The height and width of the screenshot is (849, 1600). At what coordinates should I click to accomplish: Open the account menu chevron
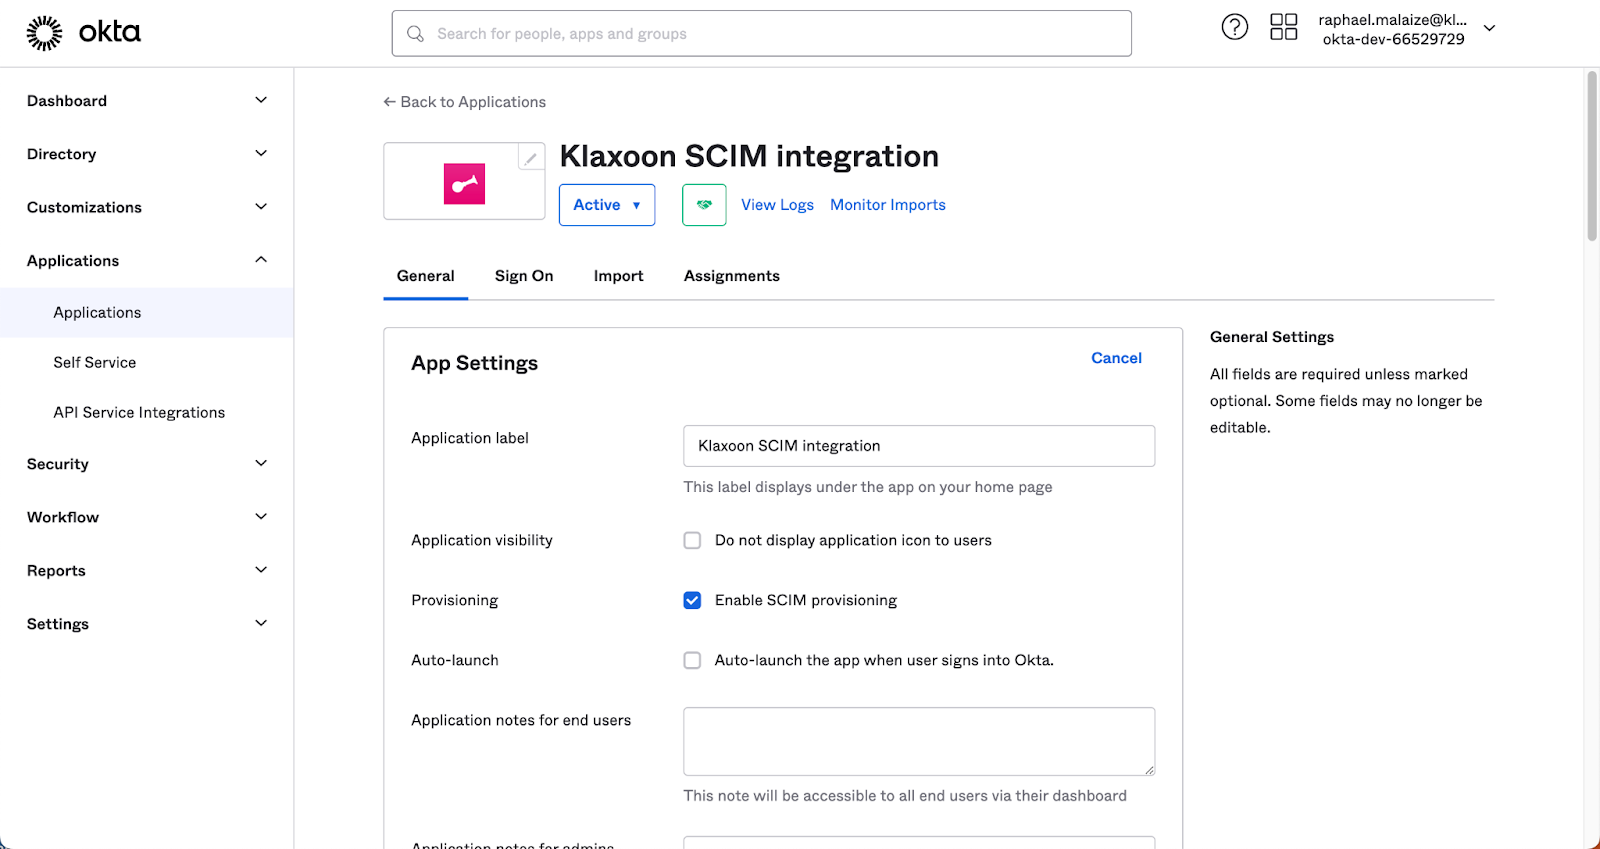[x=1489, y=29]
